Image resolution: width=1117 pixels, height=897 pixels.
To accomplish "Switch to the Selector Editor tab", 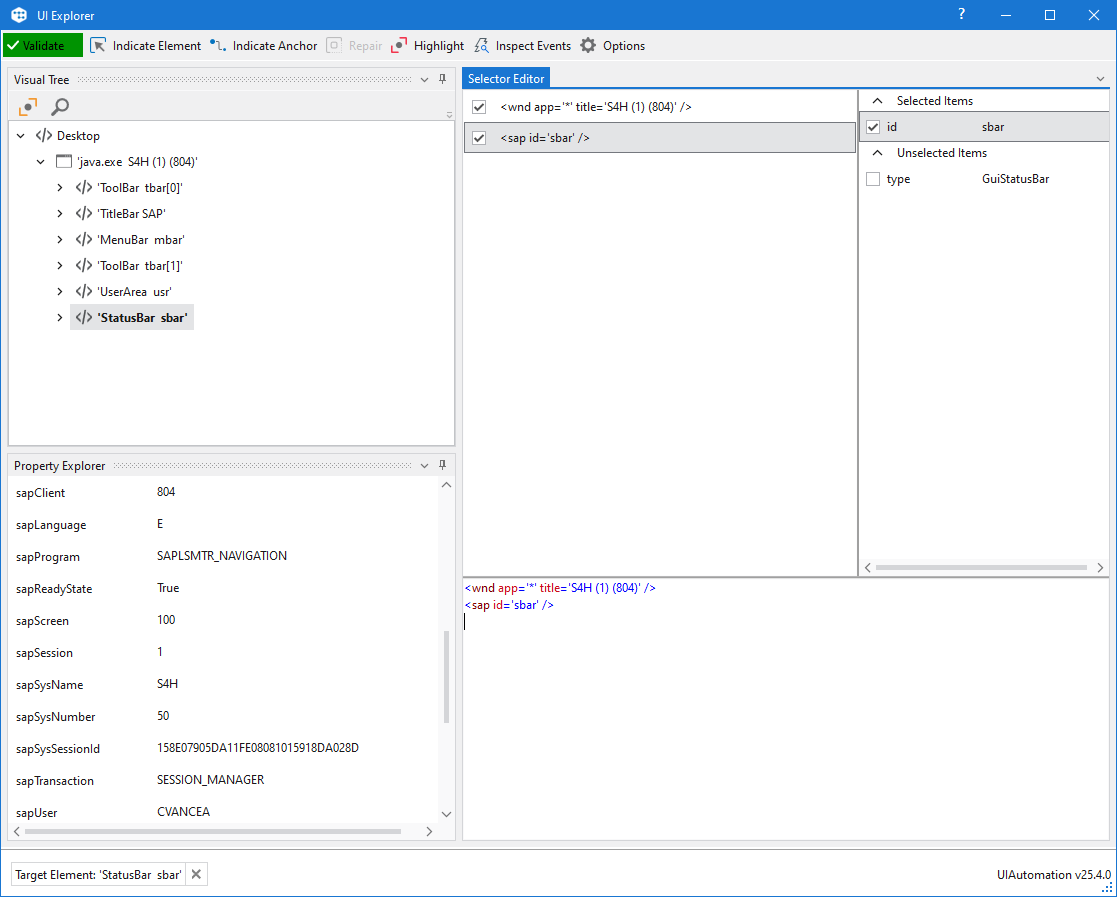I will [x=505, y=77].
